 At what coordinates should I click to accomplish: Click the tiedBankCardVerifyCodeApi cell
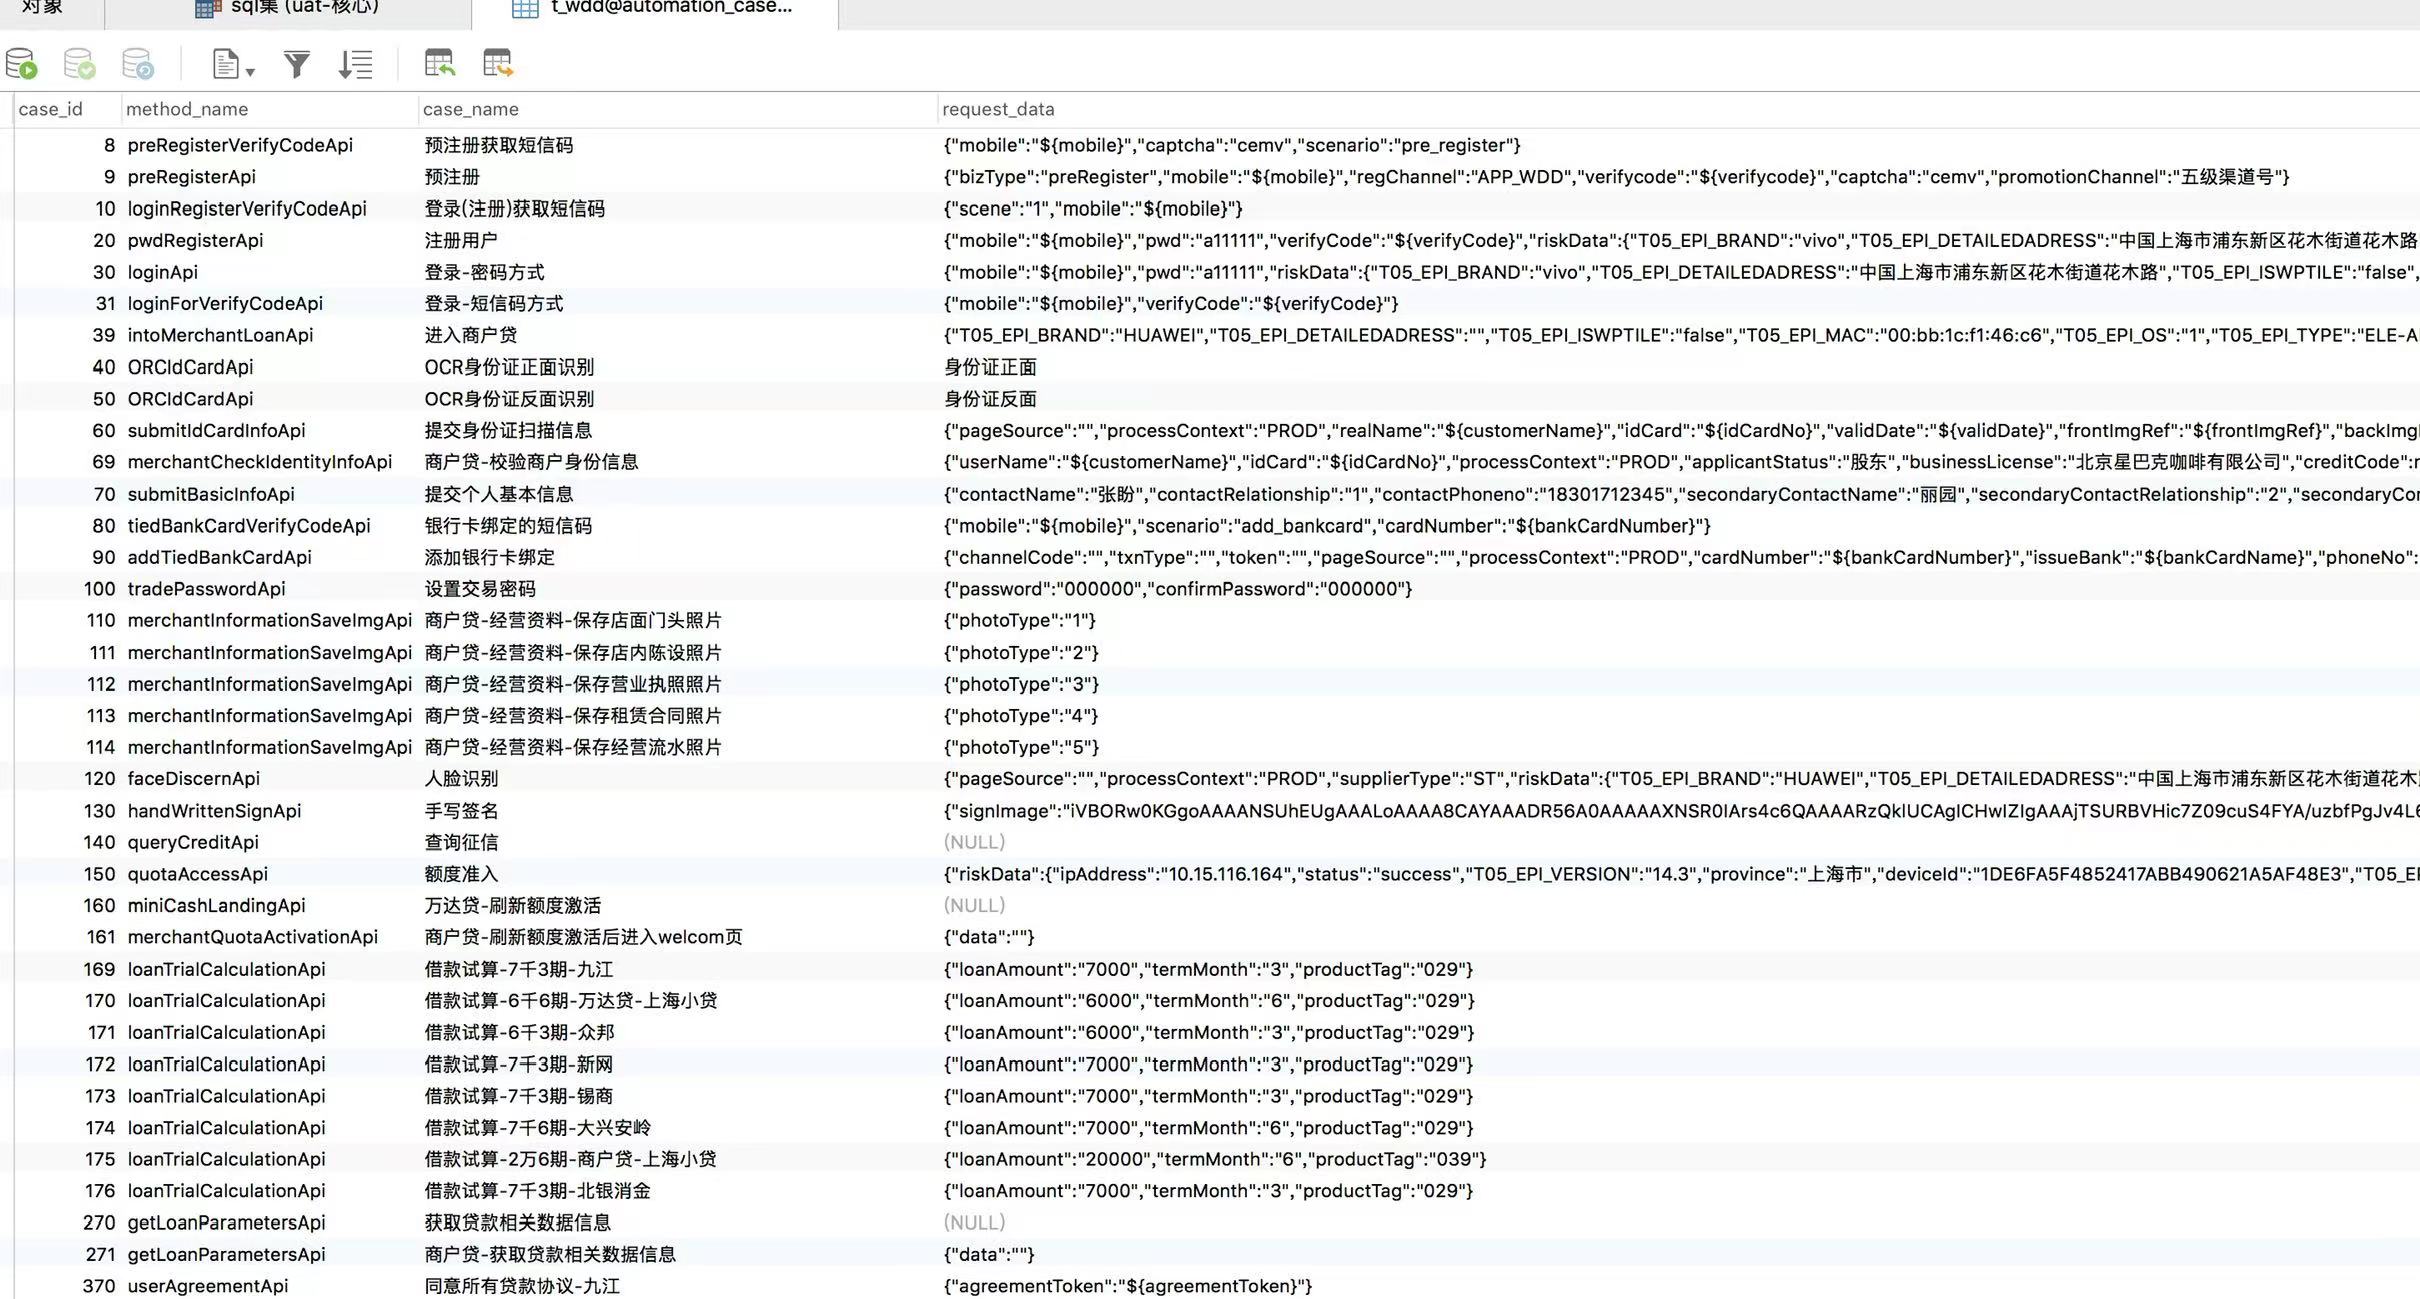[x=249, y=526]
